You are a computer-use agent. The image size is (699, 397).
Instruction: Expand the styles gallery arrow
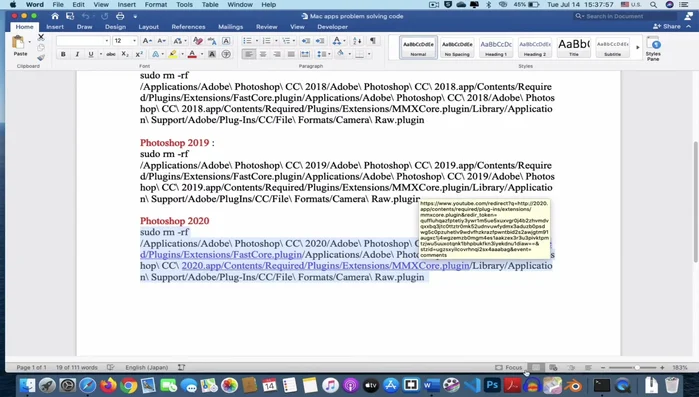coord(637,47)
